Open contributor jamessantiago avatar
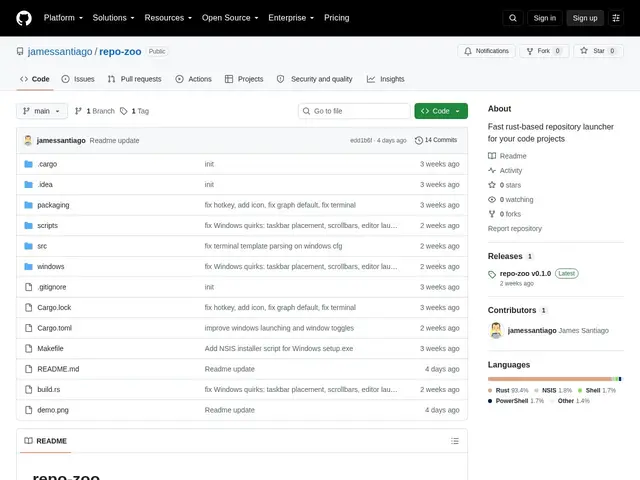The height and width of the screenshot is (480, 640). click(496, 330)
